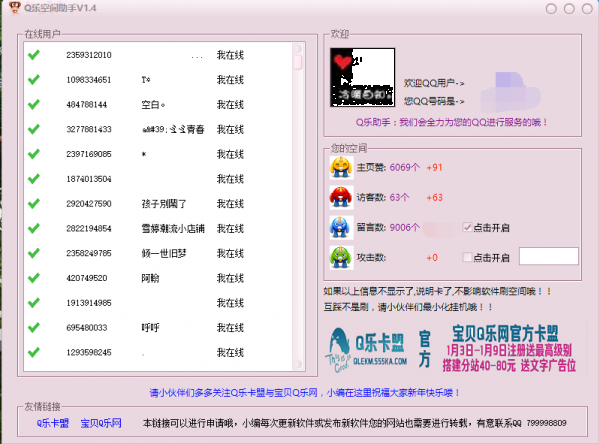Click the blue mascot icon next to 留言数

[341, 228]
